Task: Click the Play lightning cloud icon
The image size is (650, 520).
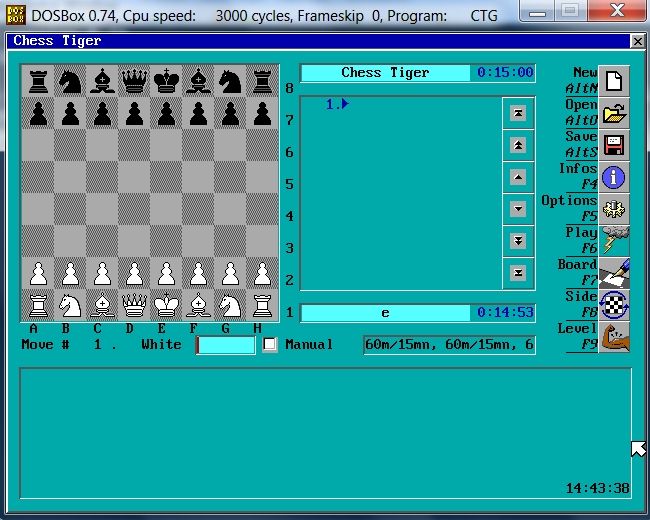Action: (614, 241)
